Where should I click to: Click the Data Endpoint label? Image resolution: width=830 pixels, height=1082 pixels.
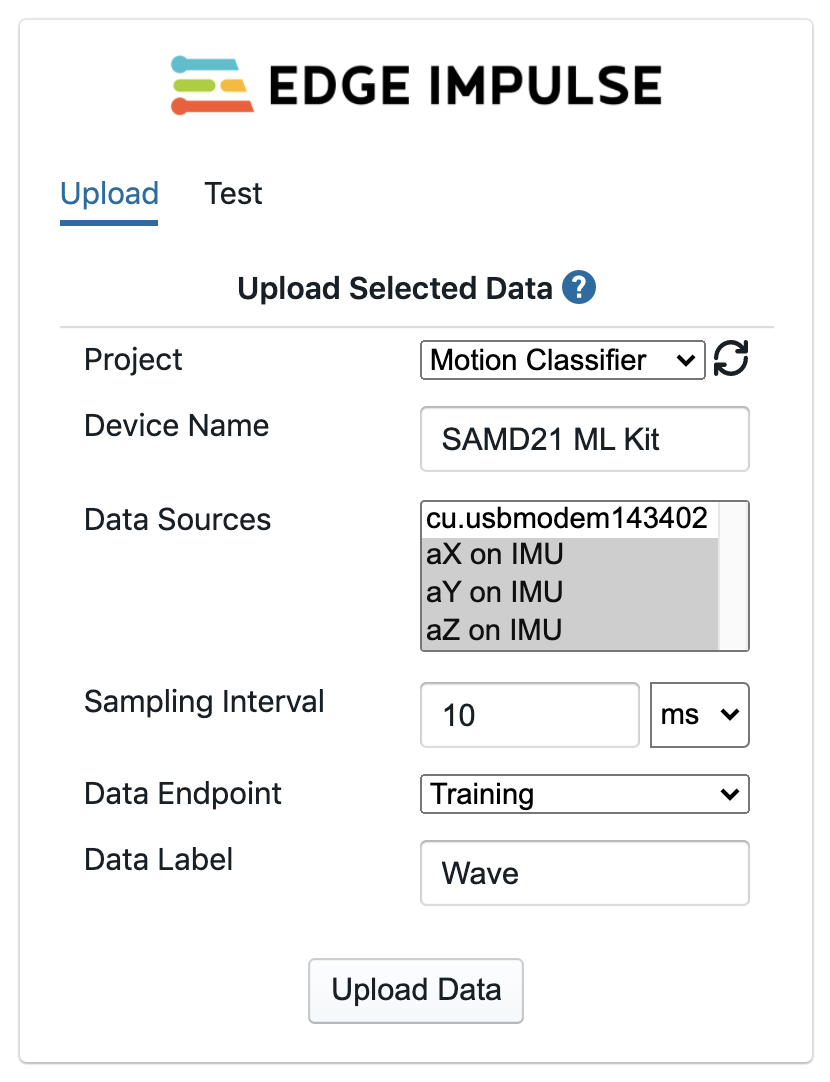(x=183, y=794)
